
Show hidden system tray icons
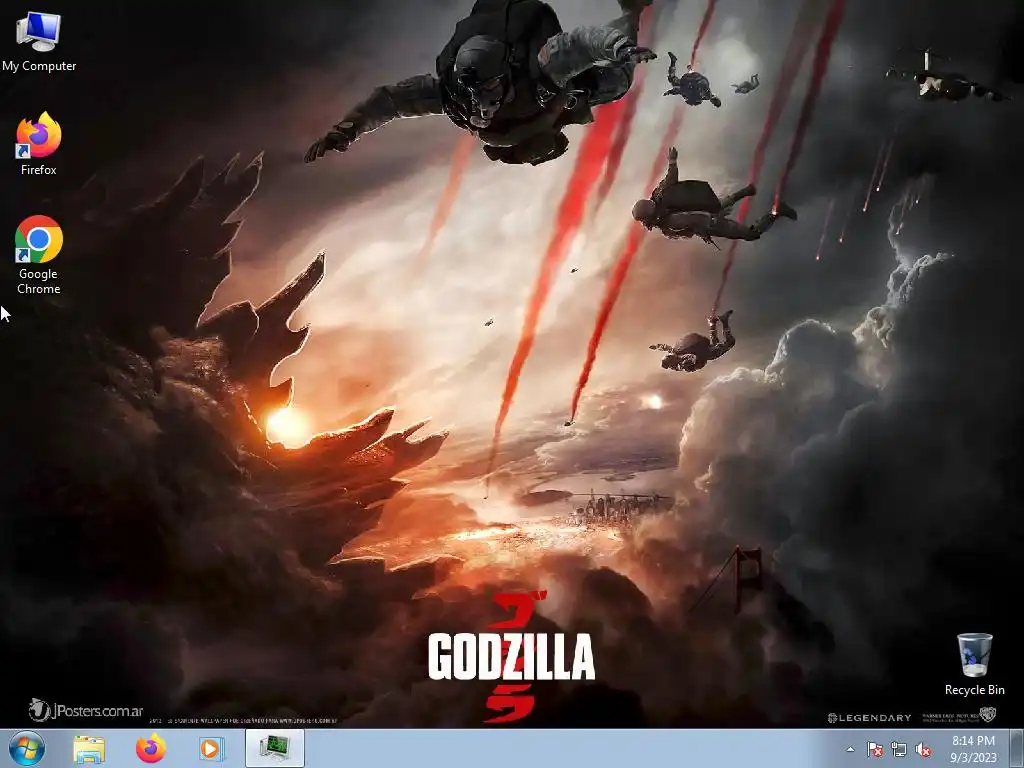850,749
